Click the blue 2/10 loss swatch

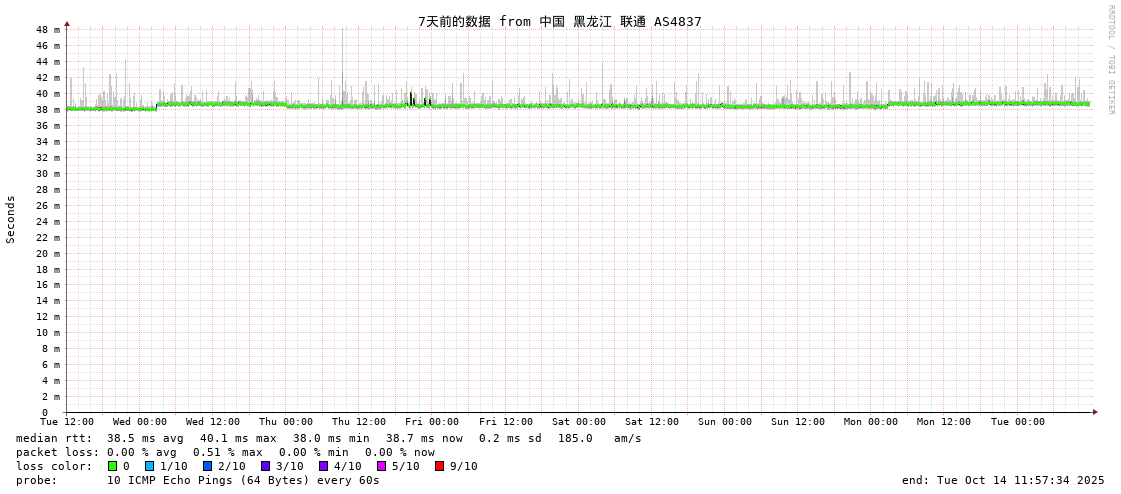[x=207, y=466]
